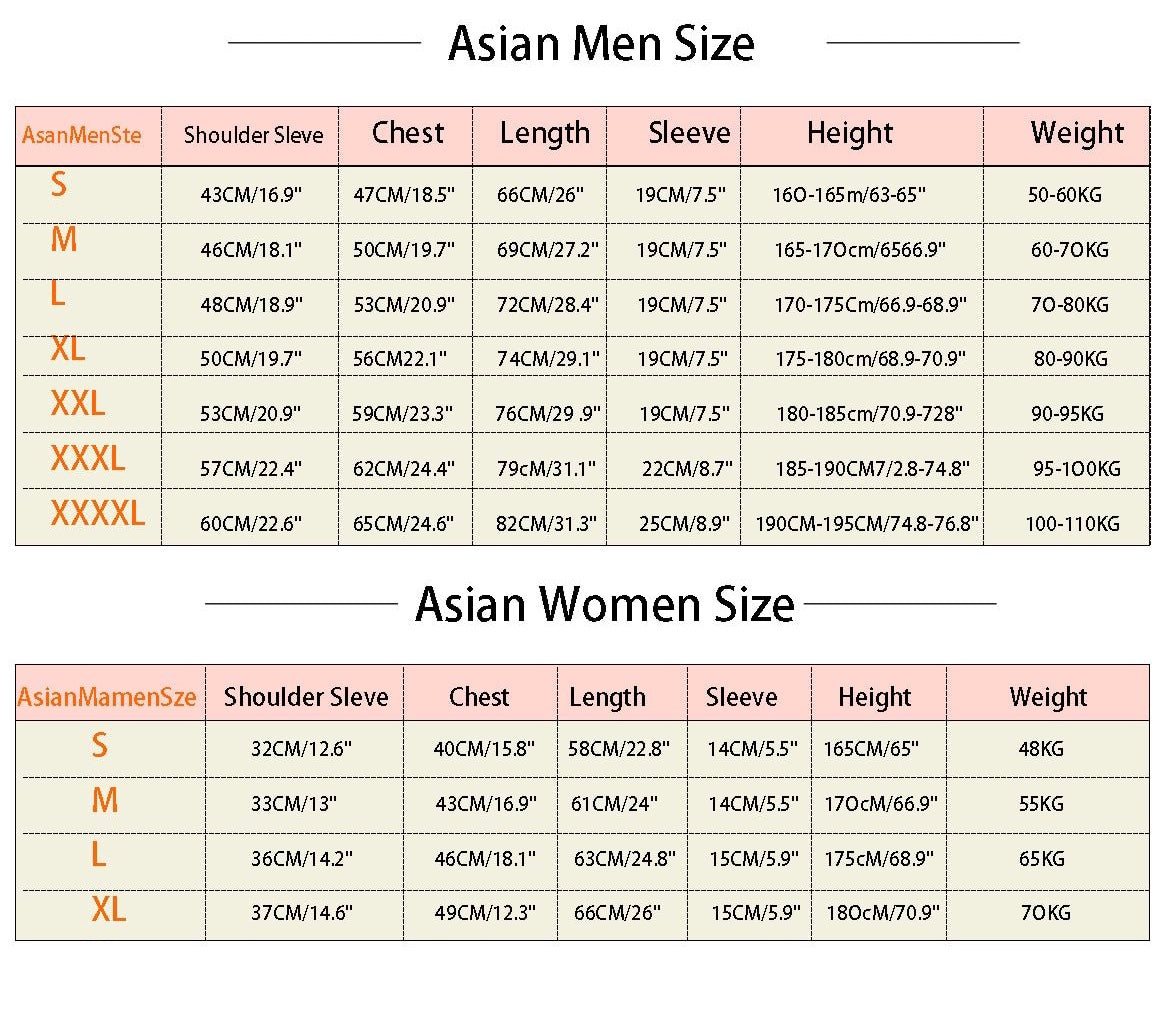Click the "65KG" weight cell
Image resolution: width=1163 pixels, height=1031 pixels.
click(1041, 858)
